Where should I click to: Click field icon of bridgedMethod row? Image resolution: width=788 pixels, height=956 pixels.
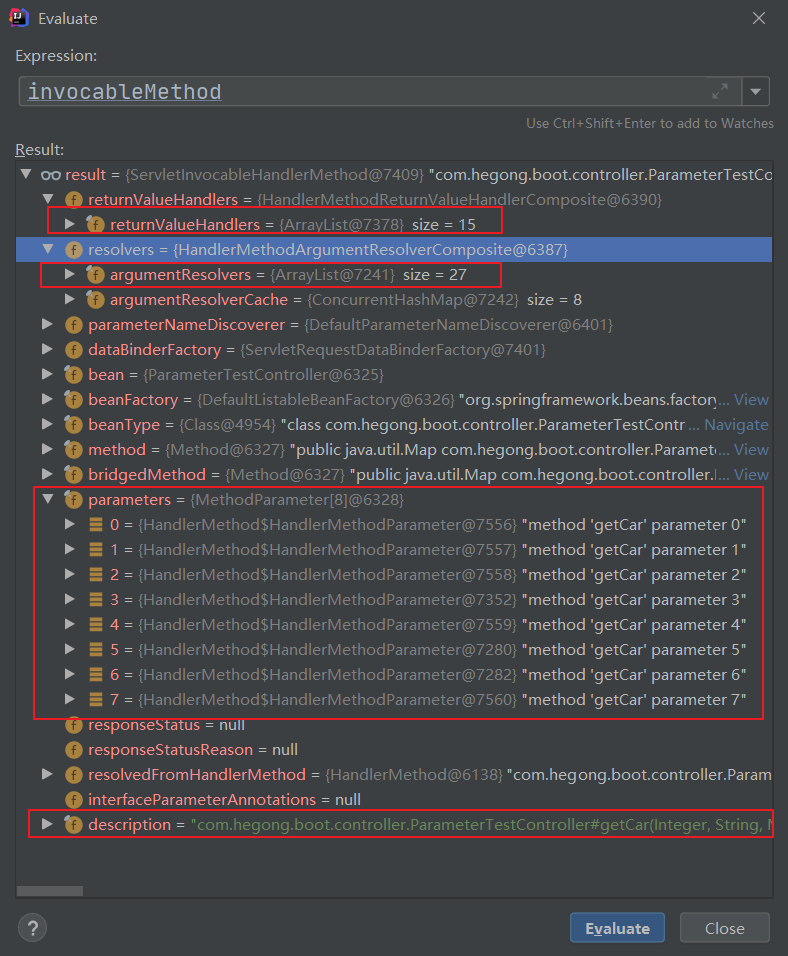tap(74, 474)
